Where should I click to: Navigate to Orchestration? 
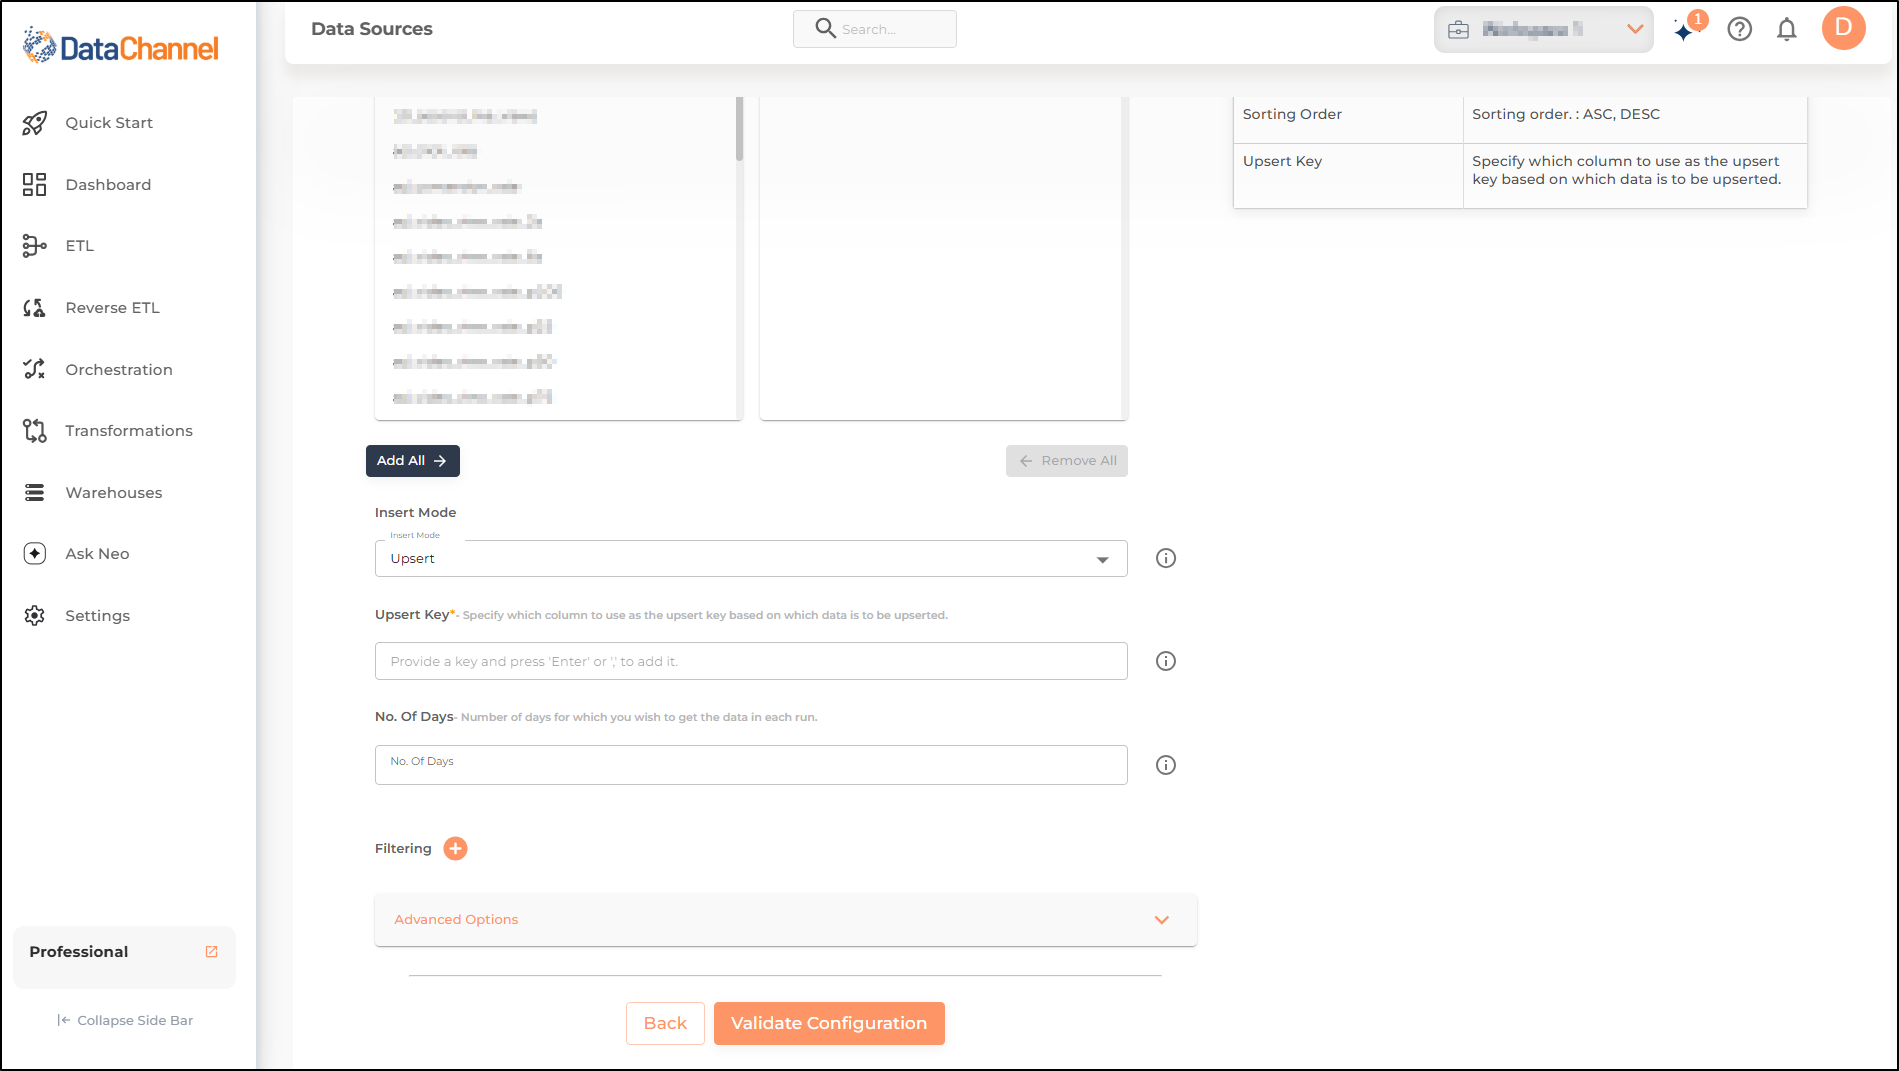[119, 370]
